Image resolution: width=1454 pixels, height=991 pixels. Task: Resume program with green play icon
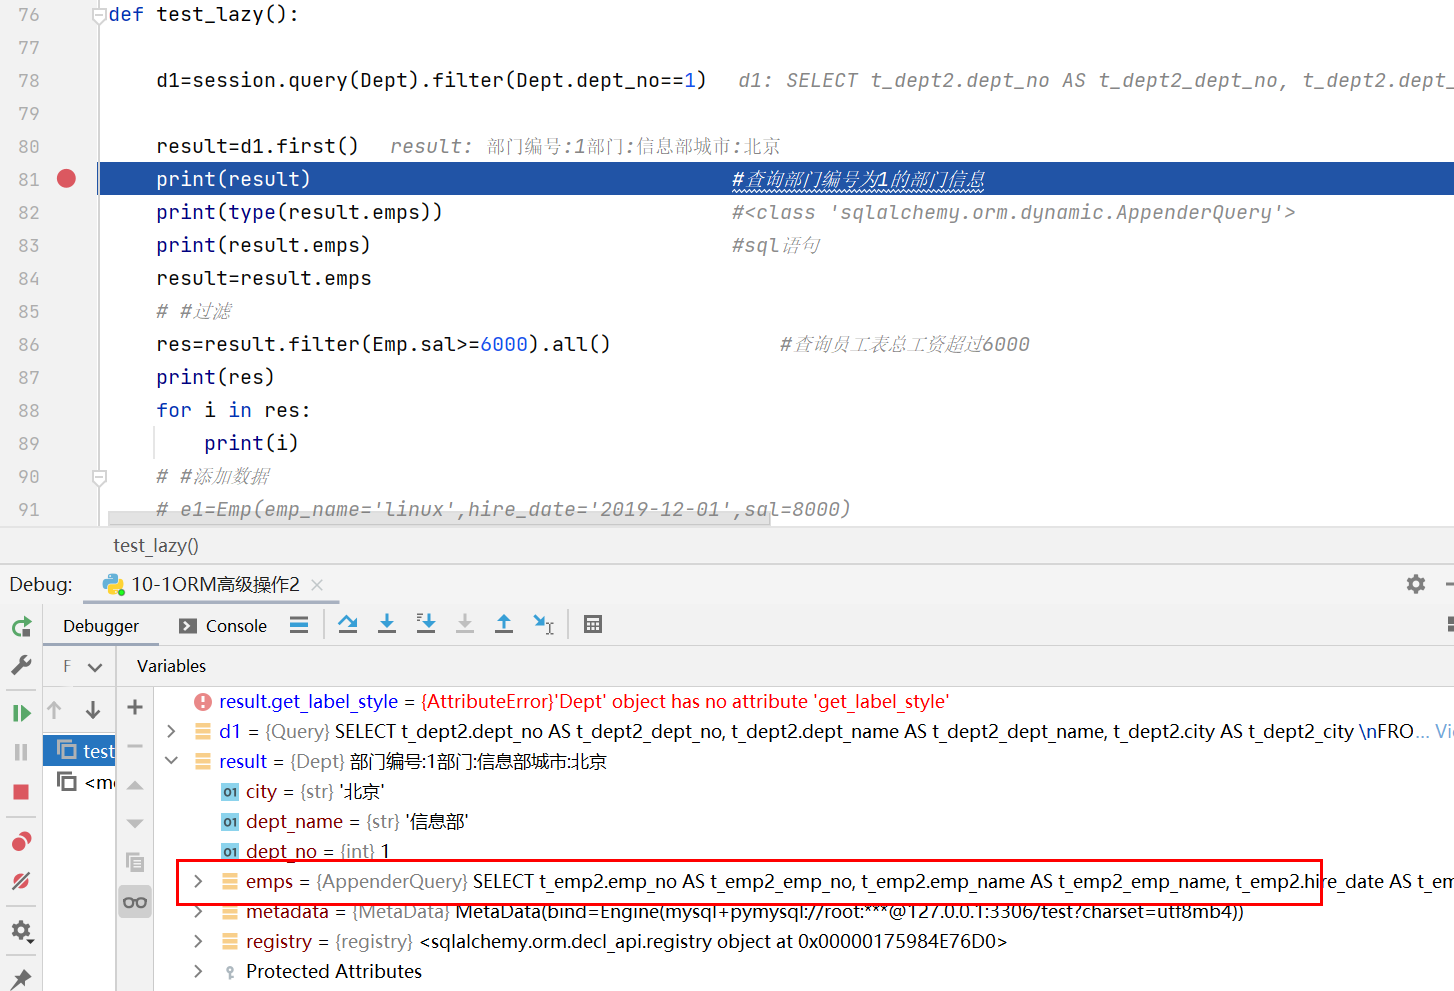click(x=21, y=713)
